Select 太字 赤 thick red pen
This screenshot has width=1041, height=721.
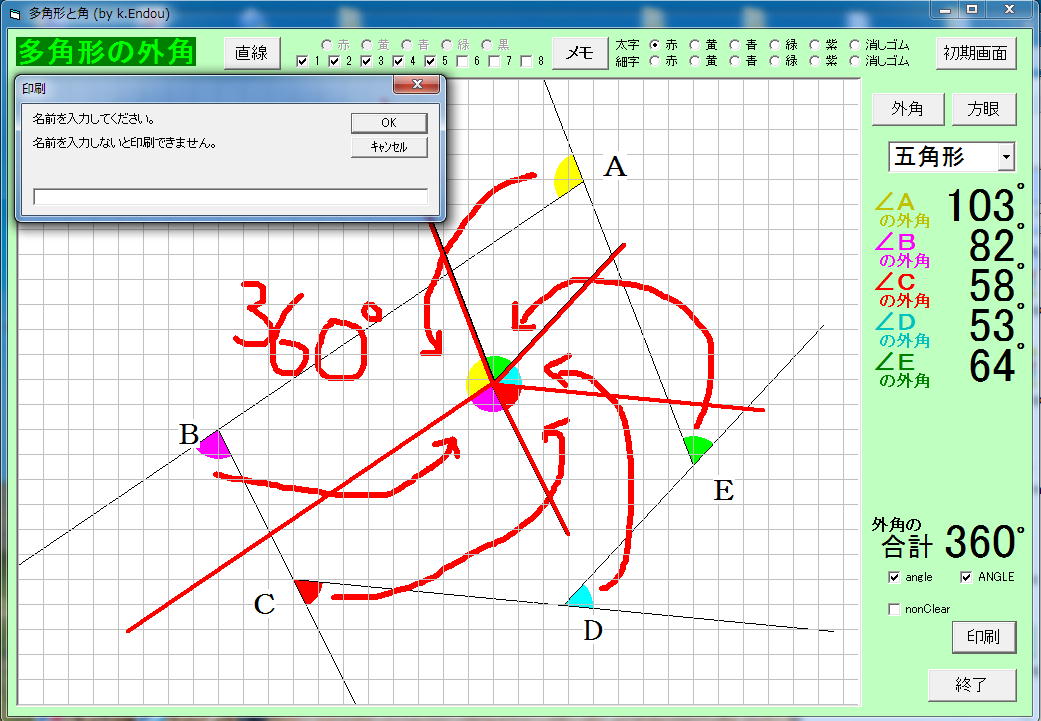click(x=655, y=45)
